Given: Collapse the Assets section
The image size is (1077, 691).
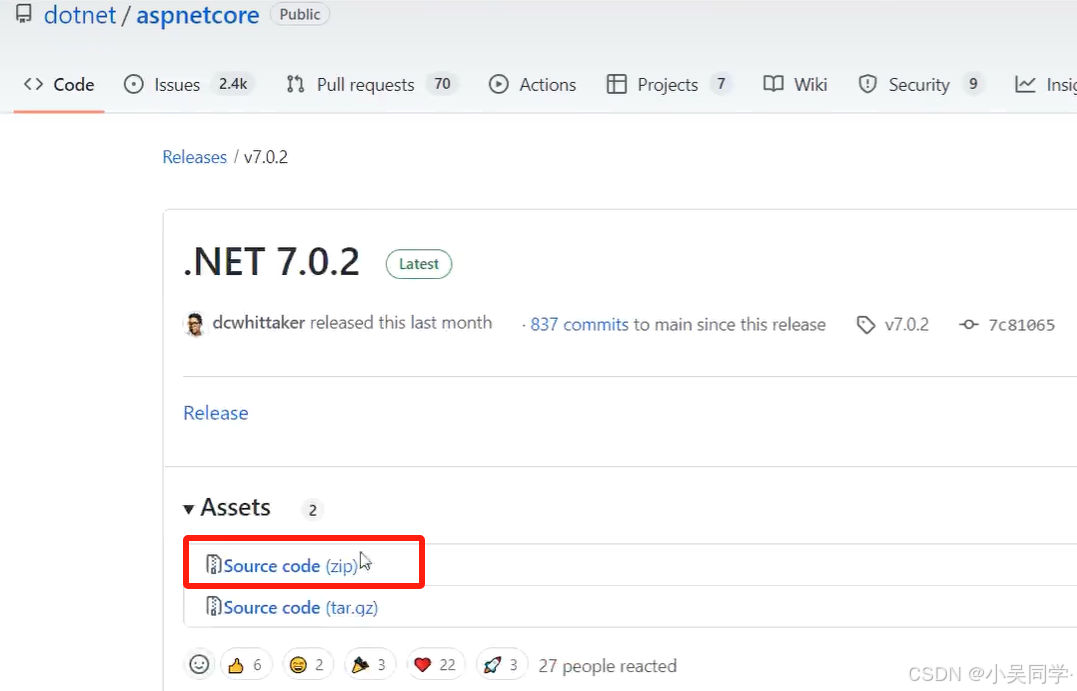Looking at the screenshot, I should coord(227,508).
